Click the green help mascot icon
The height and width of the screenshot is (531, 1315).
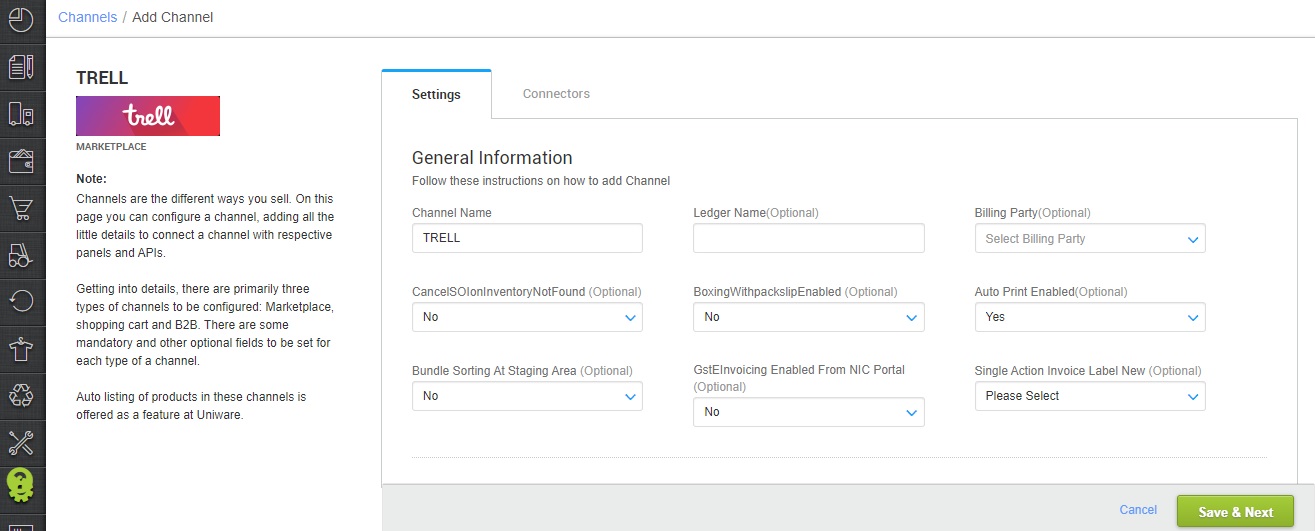[x=21, y=487]
